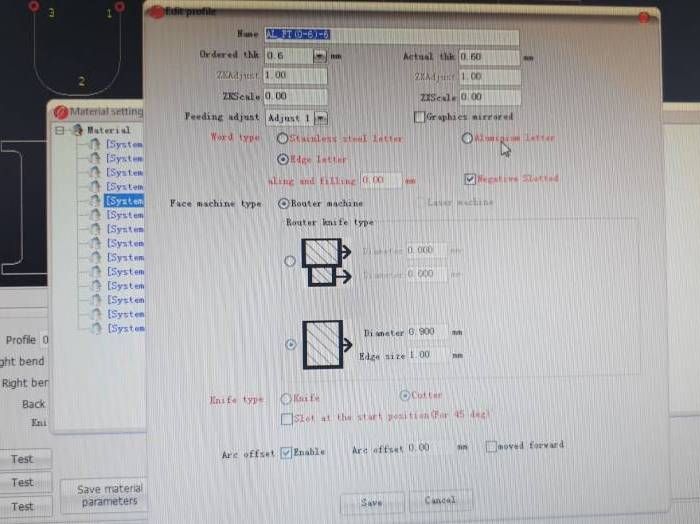Viewport: 700px width, 524px height.
Task: Select the single router knife radio button
Action: [x=291, y=345]
